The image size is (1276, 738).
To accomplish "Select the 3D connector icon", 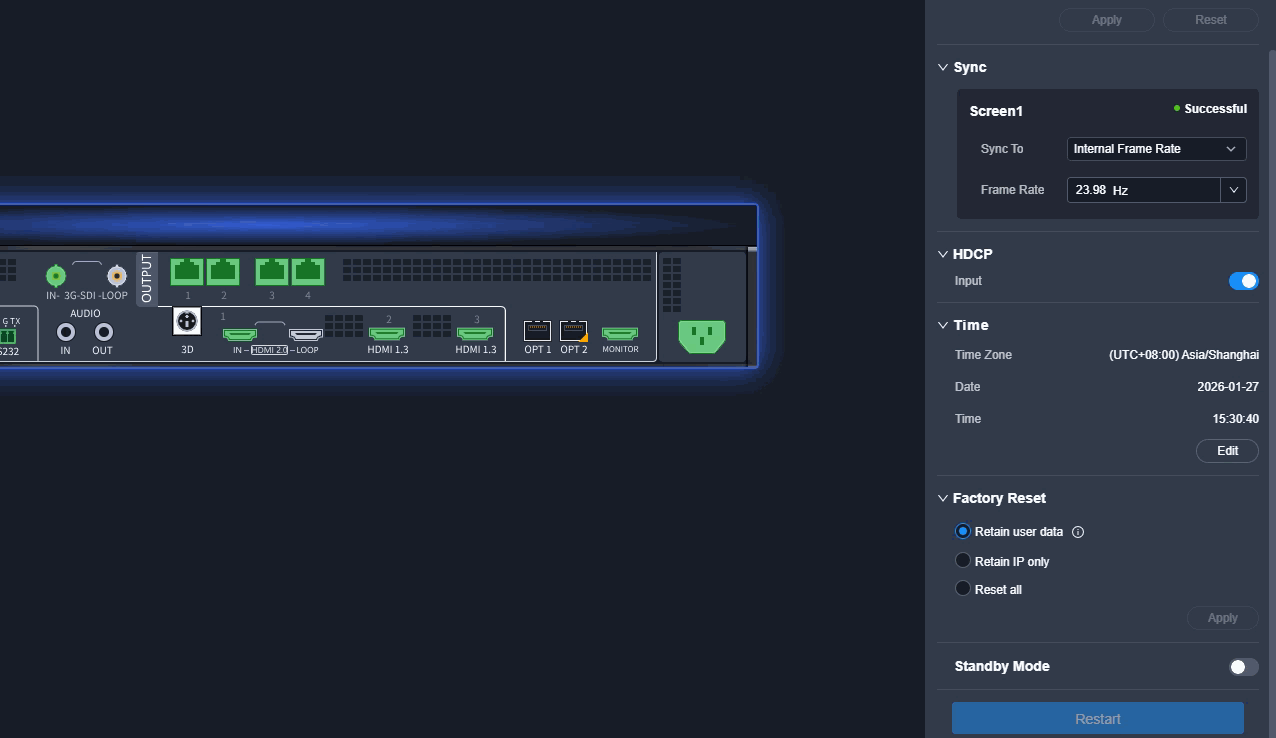I will [187, 321].
